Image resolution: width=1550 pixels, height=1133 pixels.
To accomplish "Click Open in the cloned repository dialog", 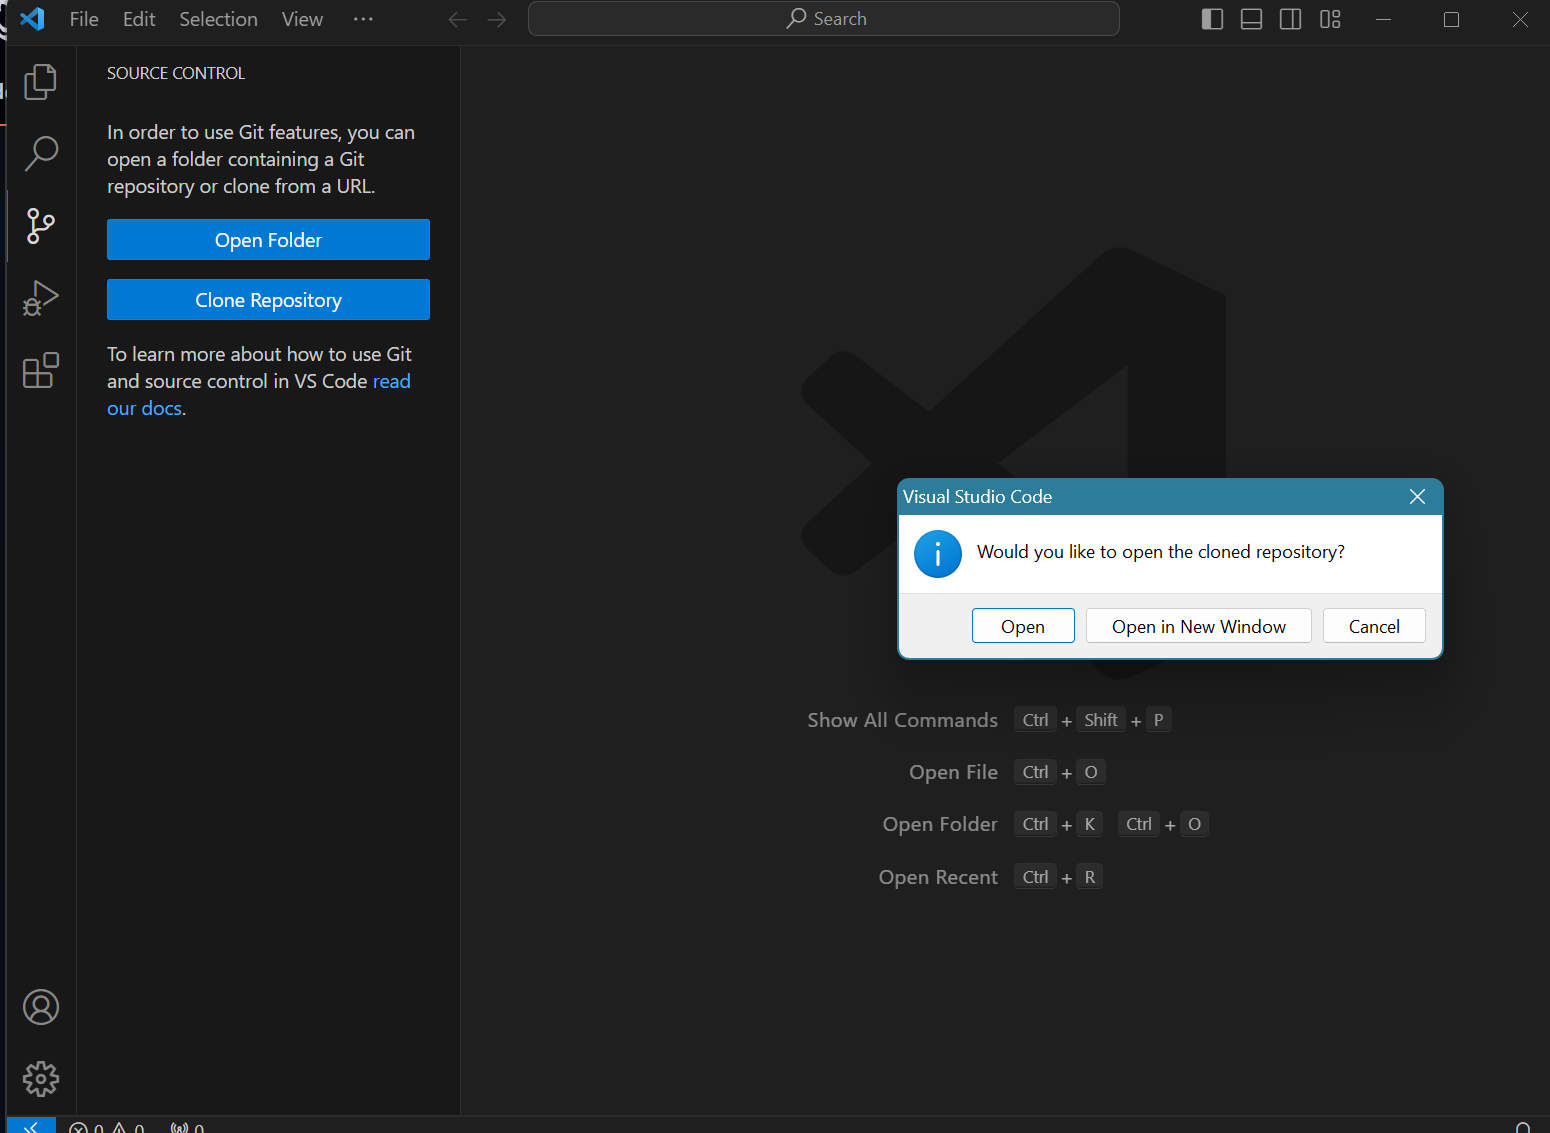I will coord(1022,626).
